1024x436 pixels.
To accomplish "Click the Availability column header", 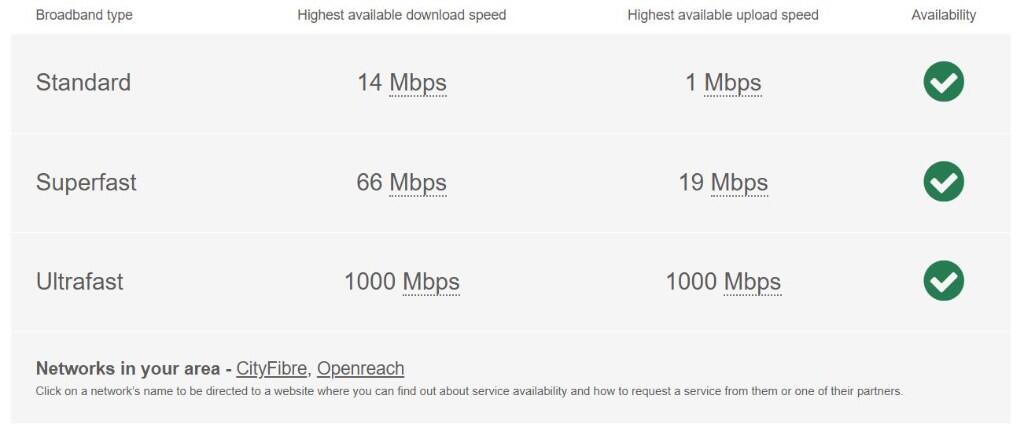I will [943, 15].
